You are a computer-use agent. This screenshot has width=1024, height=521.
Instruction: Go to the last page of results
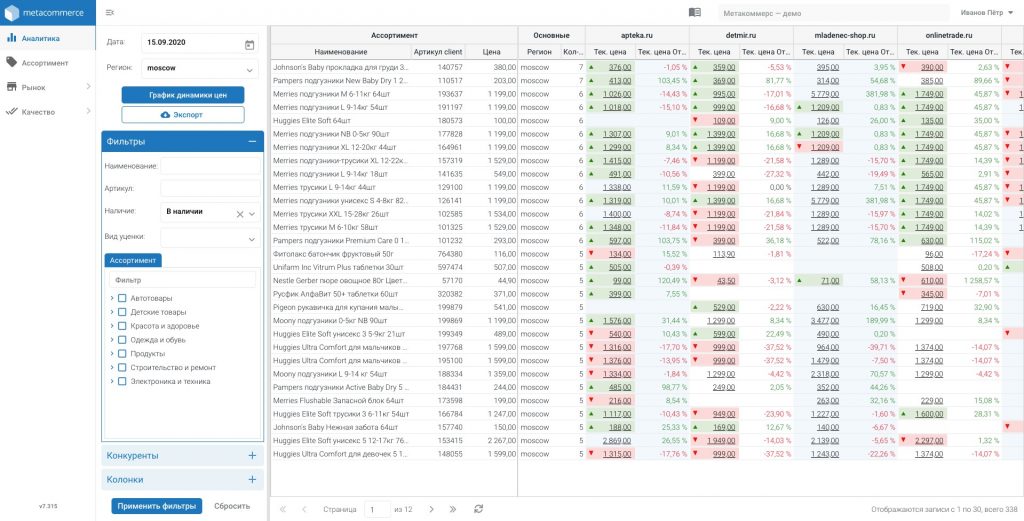pos(453,509)
